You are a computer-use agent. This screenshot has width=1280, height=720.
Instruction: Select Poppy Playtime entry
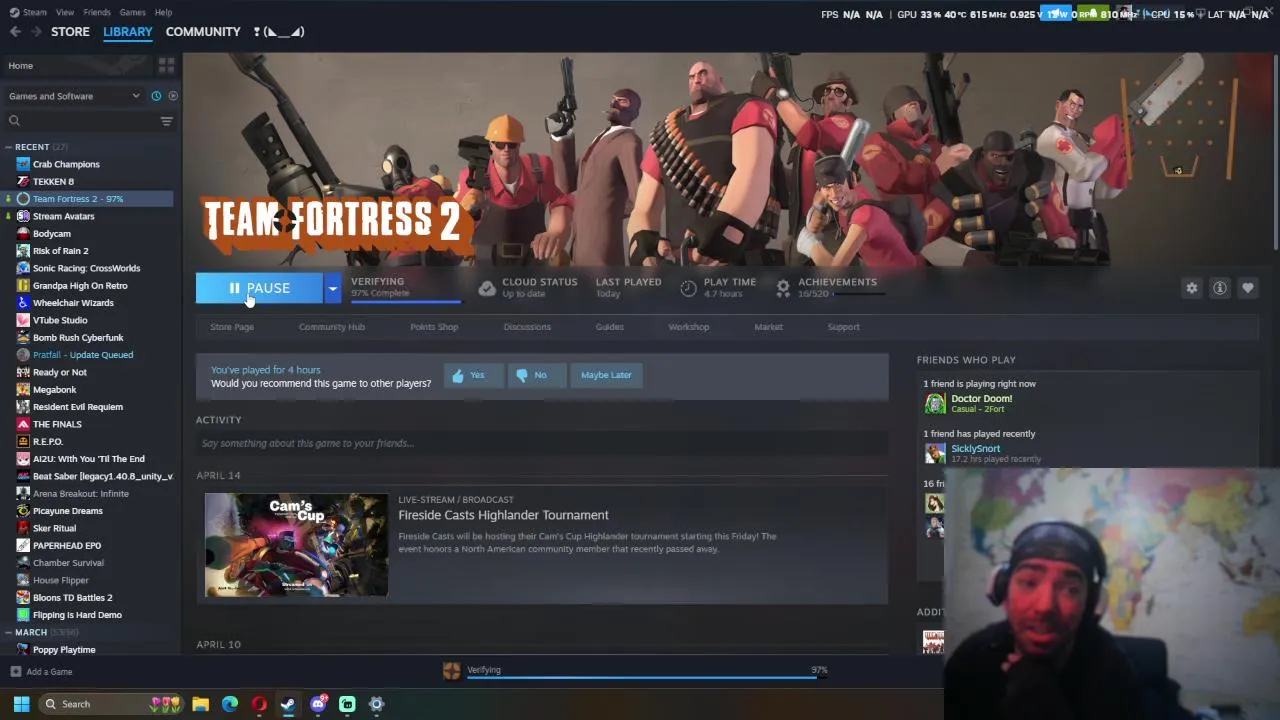64,649
